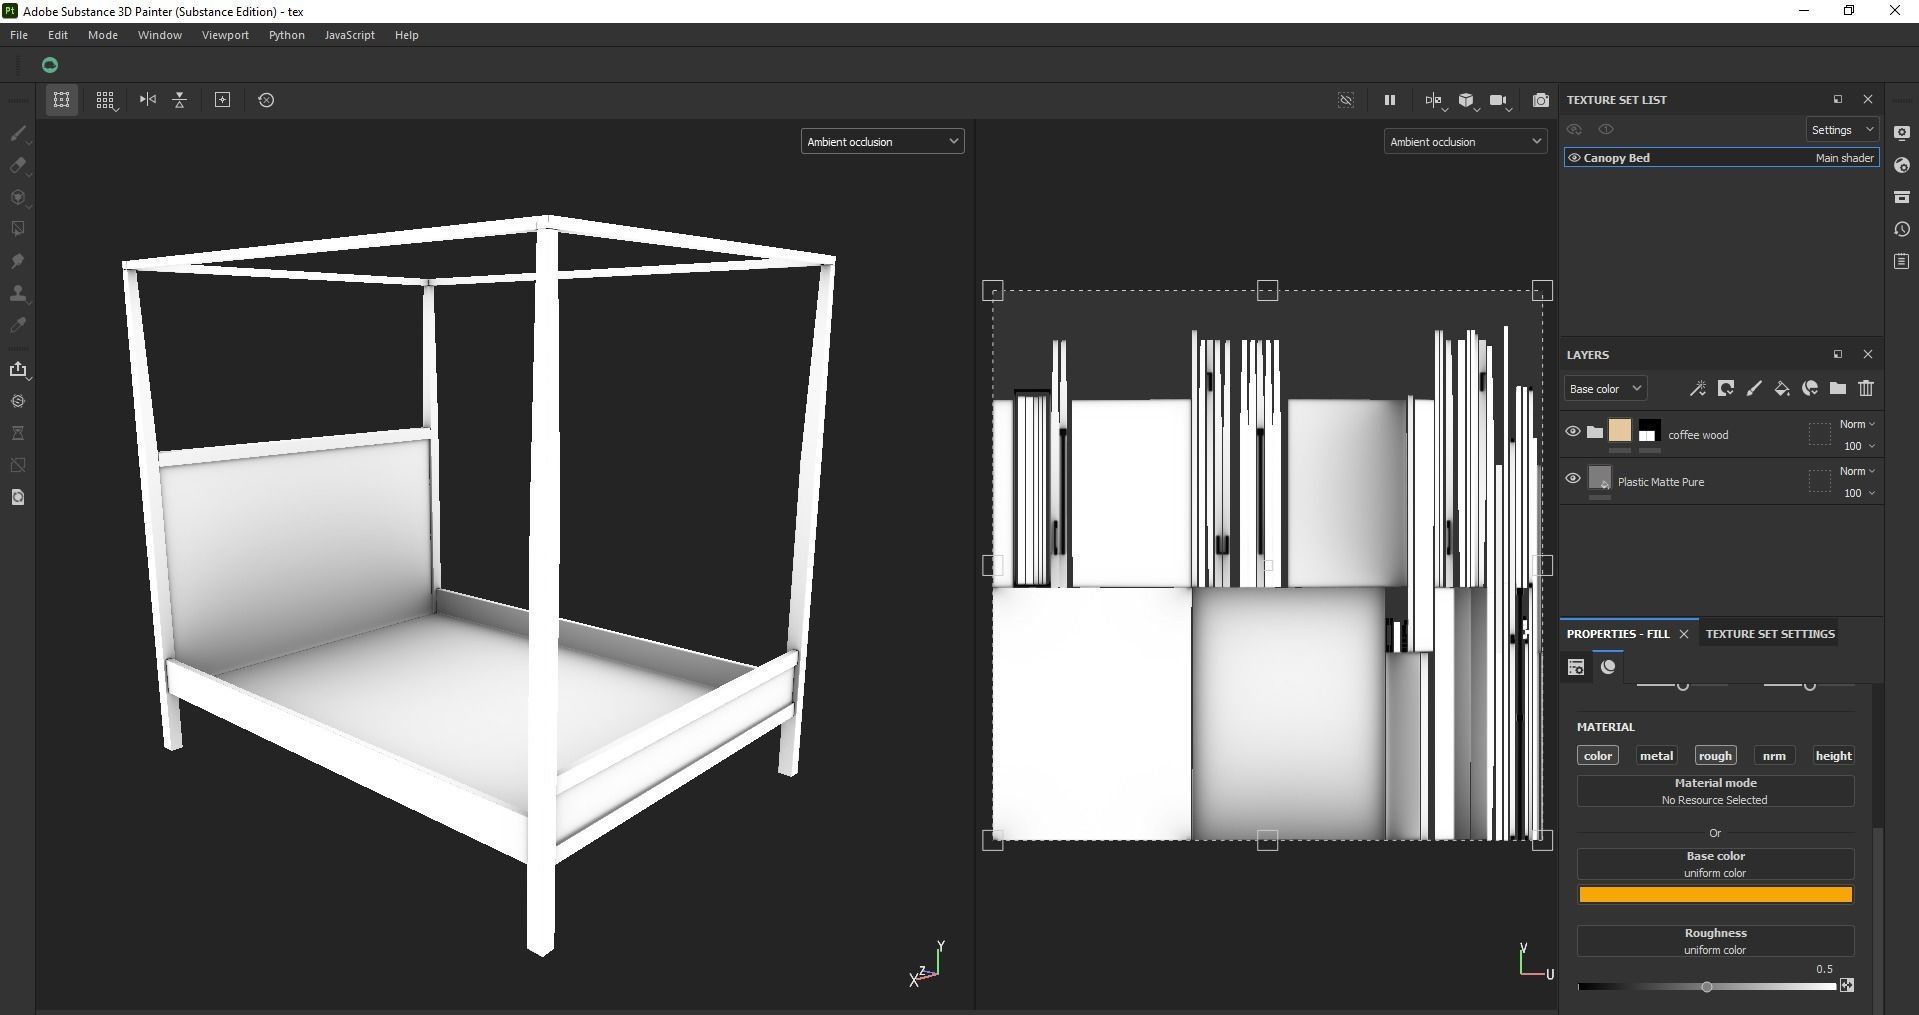1919x1015 pixels.
Task: Click the Base color uniform color button
Action: point(1715,864)
